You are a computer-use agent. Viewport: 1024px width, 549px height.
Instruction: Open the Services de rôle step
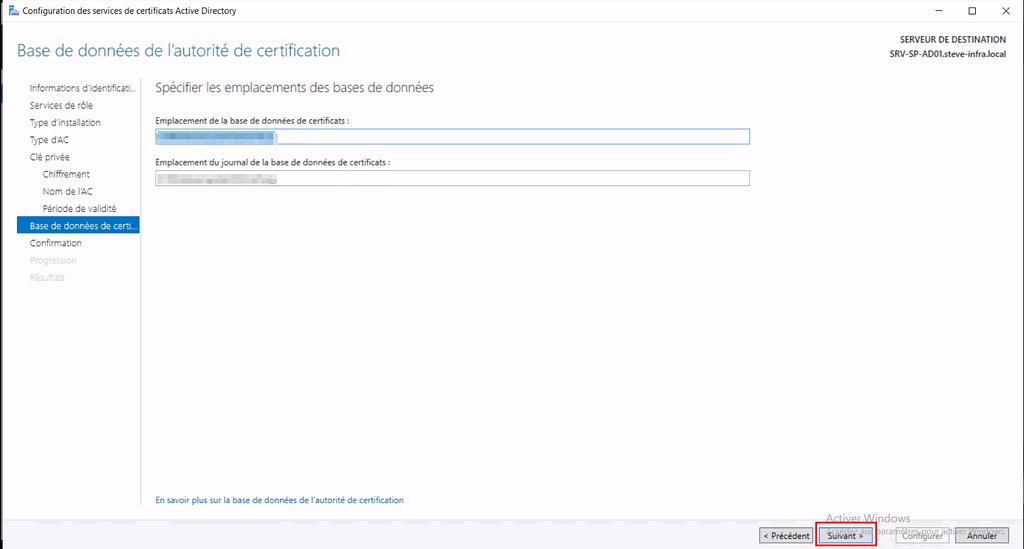[x=61, y=105]
